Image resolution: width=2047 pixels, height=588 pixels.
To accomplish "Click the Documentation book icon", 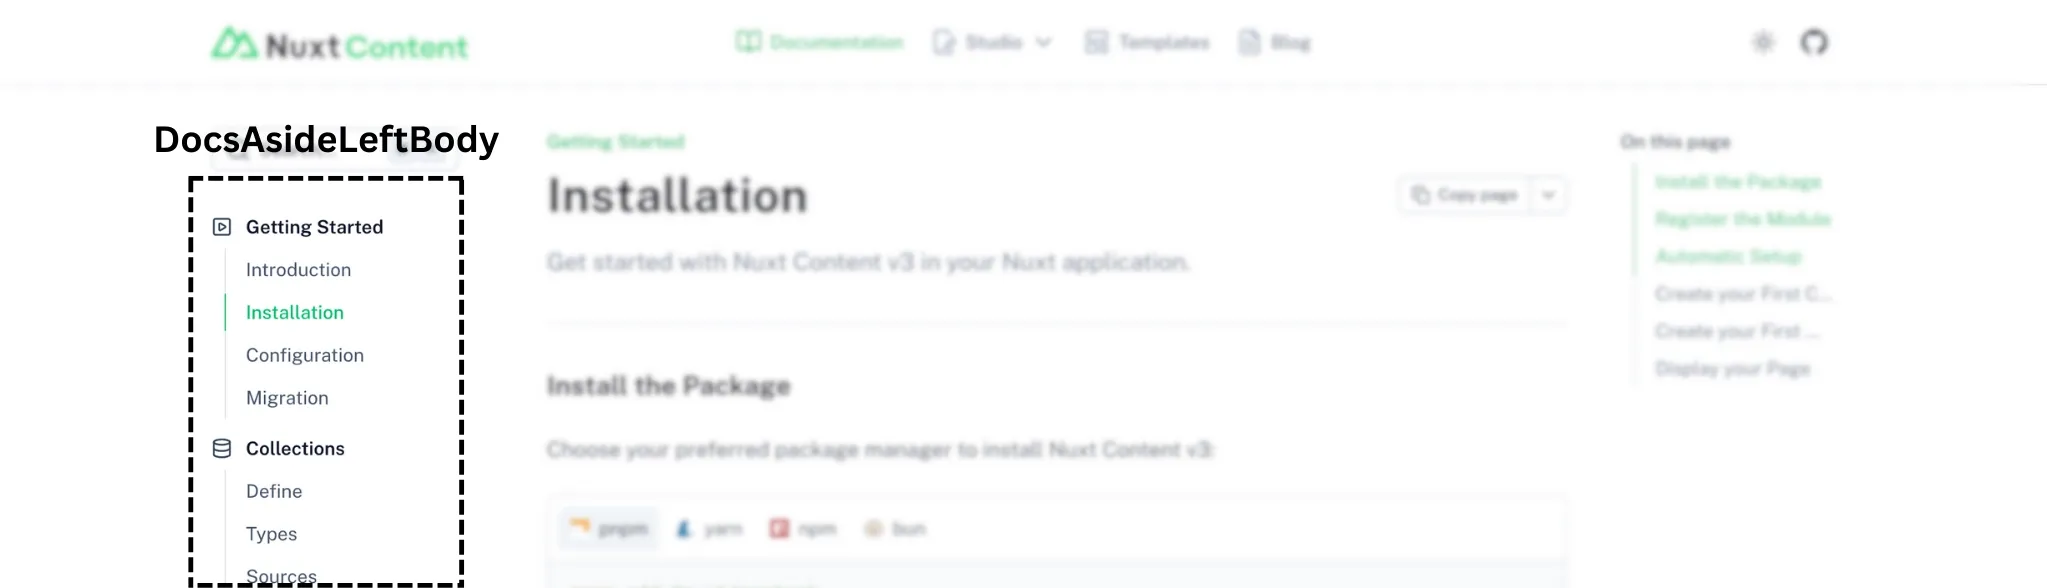I will pos(748,42).
